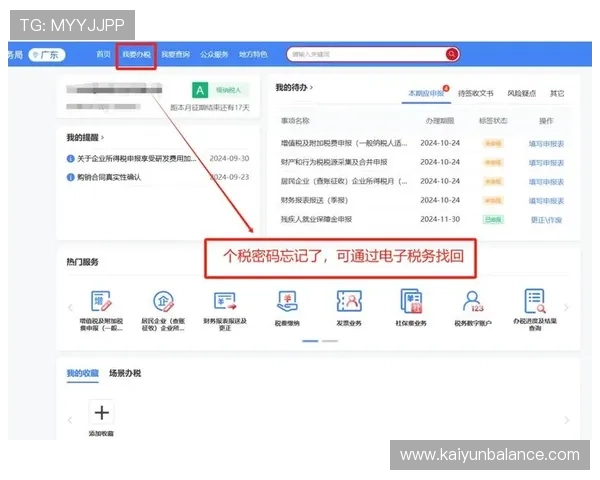Screen dimensions: 600x480
Task: Switch to the 风险疑点 tab
Action: pos(522,93)
